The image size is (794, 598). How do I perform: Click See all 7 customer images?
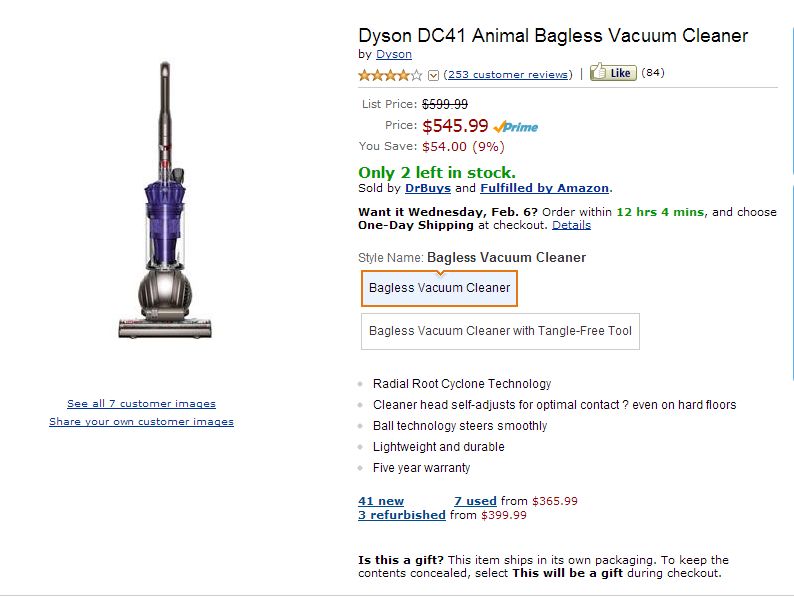(x=141, y=404)
